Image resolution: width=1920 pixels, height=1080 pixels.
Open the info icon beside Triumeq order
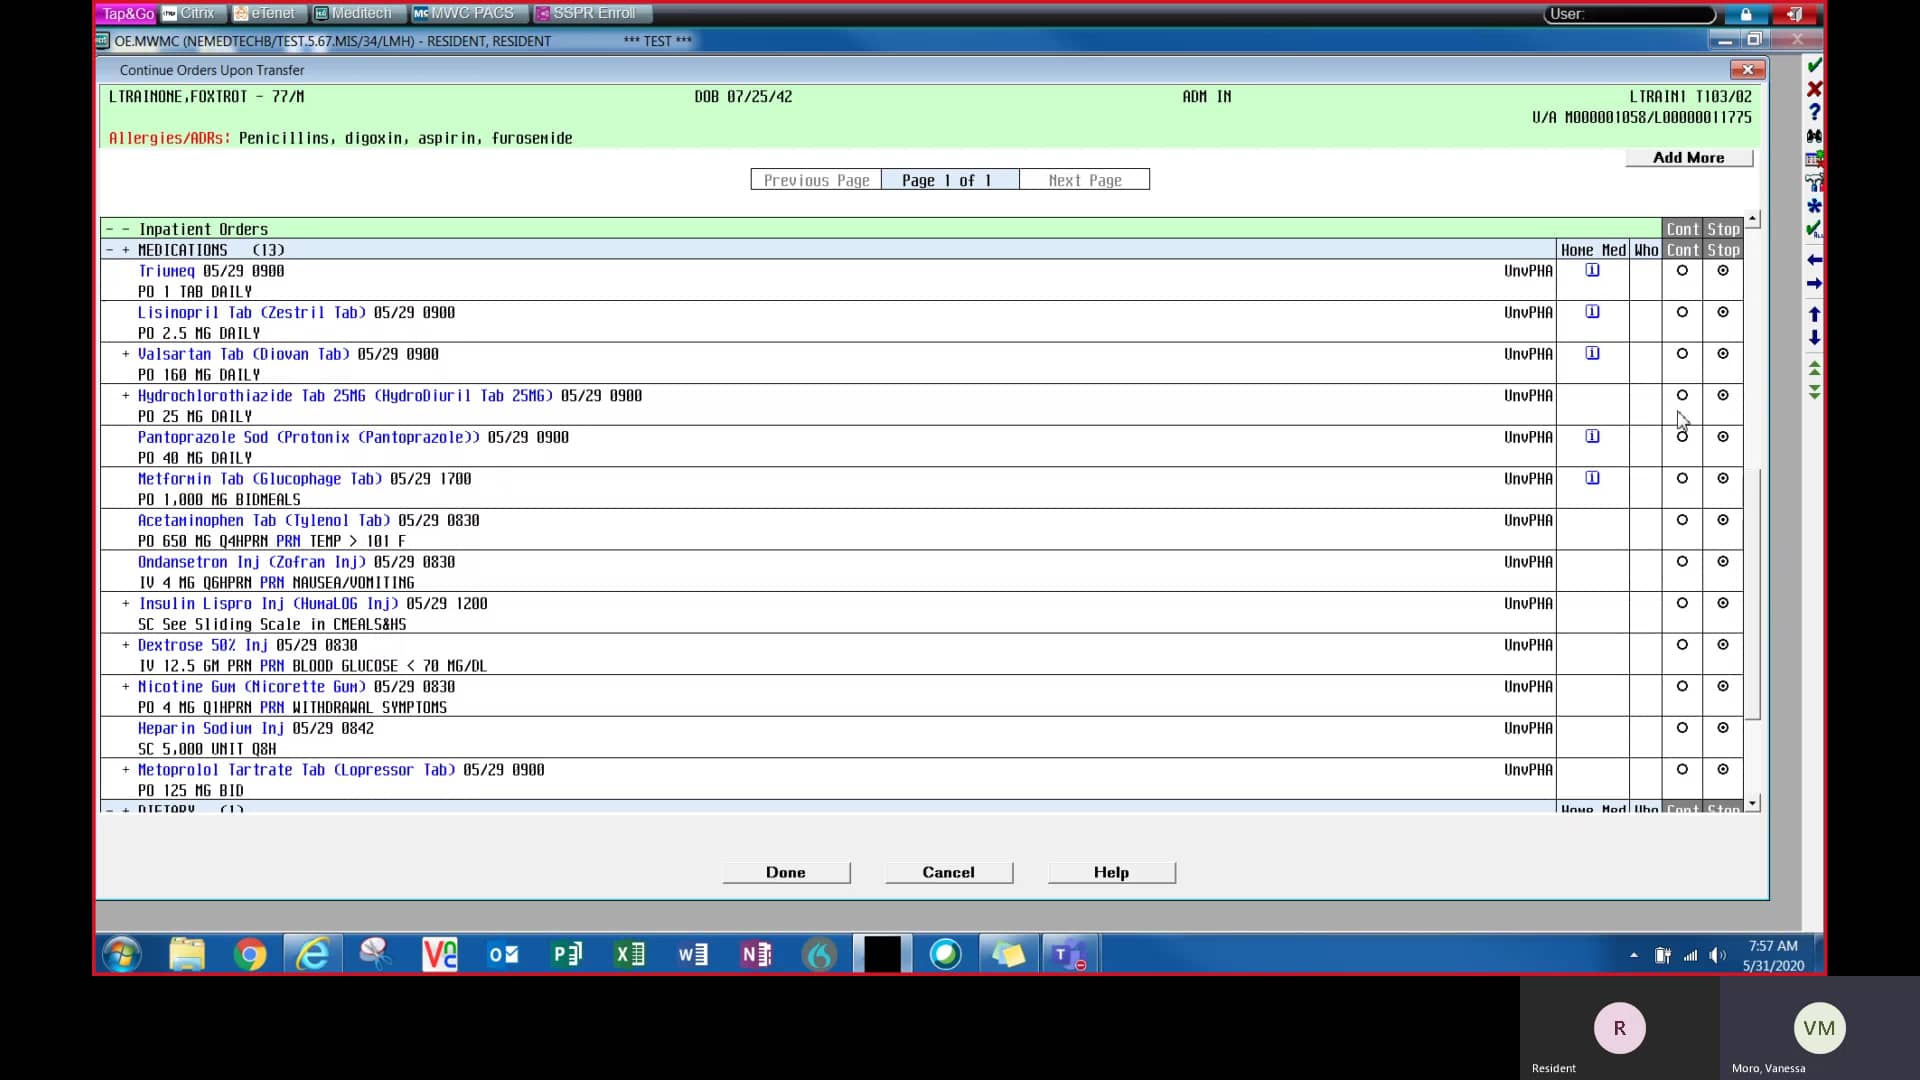point(1592,270)
